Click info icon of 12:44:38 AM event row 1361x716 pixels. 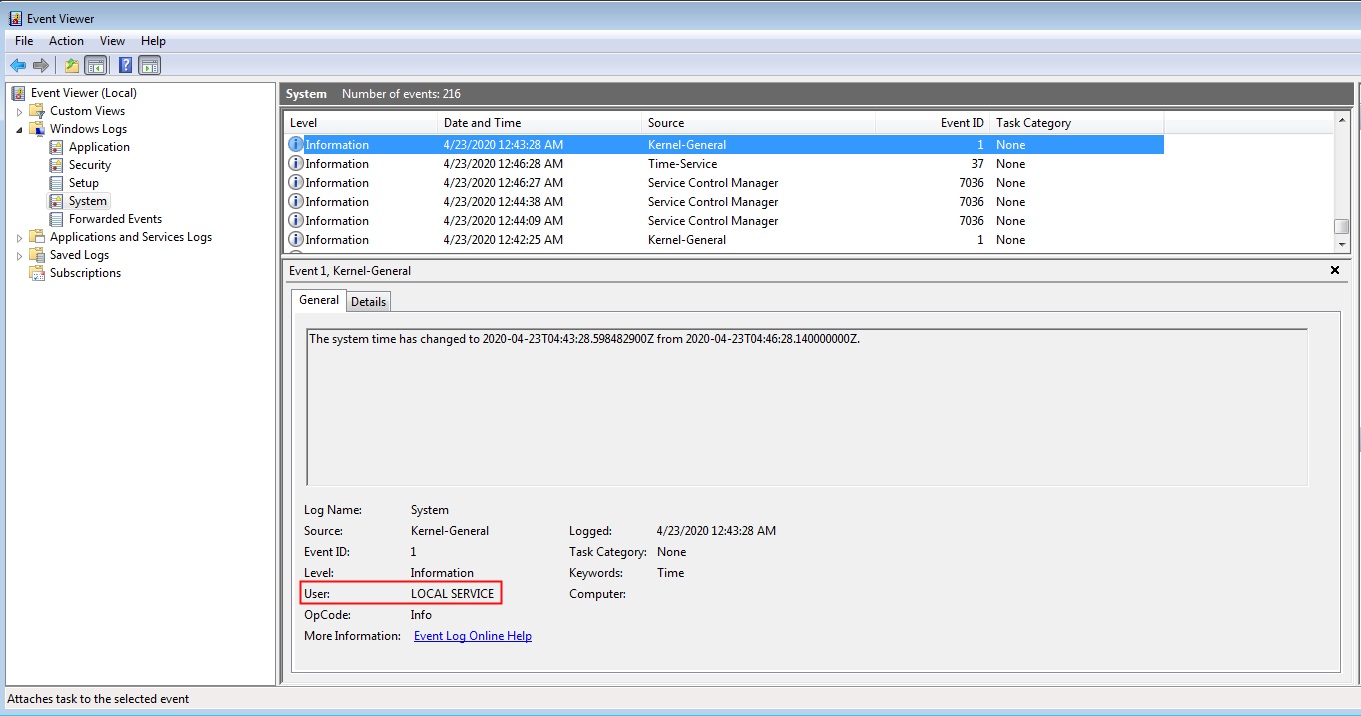pos(296,202)
